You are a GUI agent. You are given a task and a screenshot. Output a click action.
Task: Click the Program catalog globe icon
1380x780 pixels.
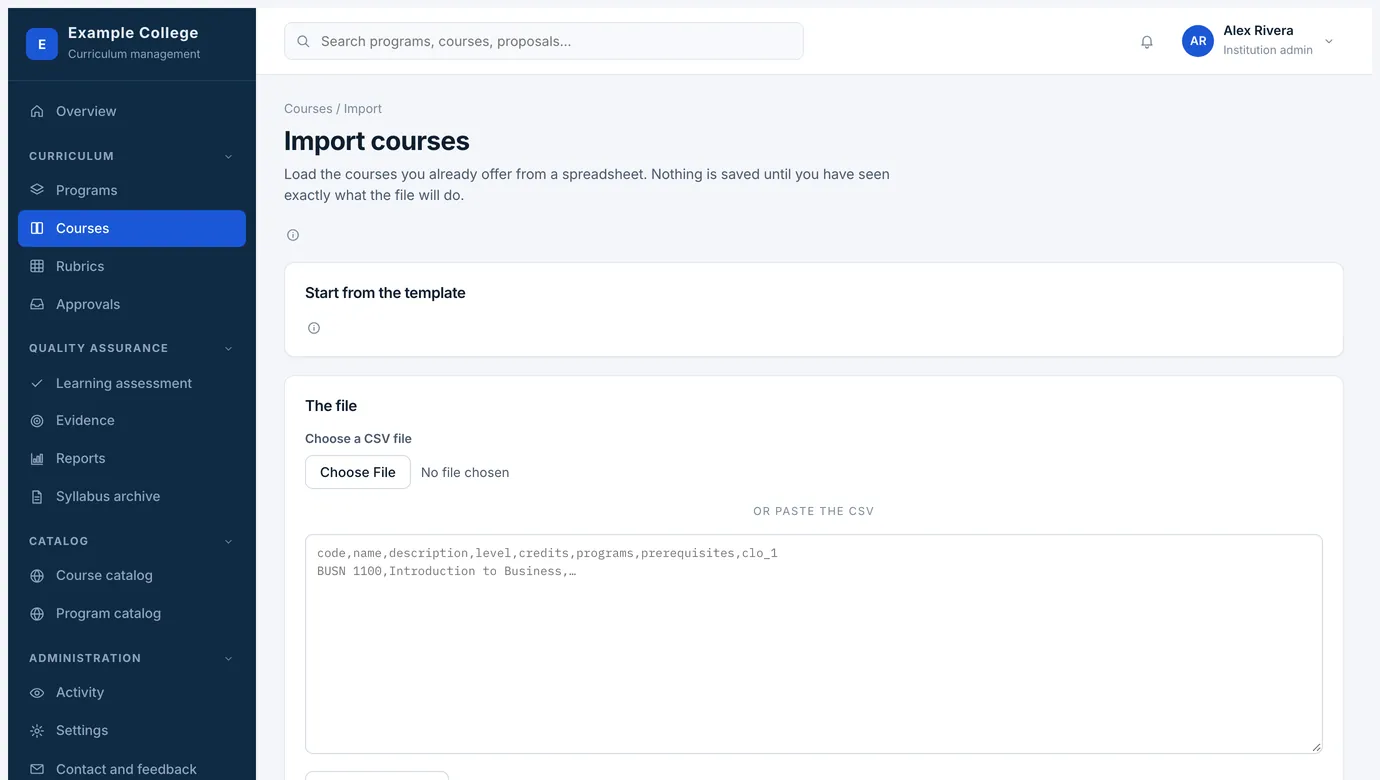(x=37, y=614)
